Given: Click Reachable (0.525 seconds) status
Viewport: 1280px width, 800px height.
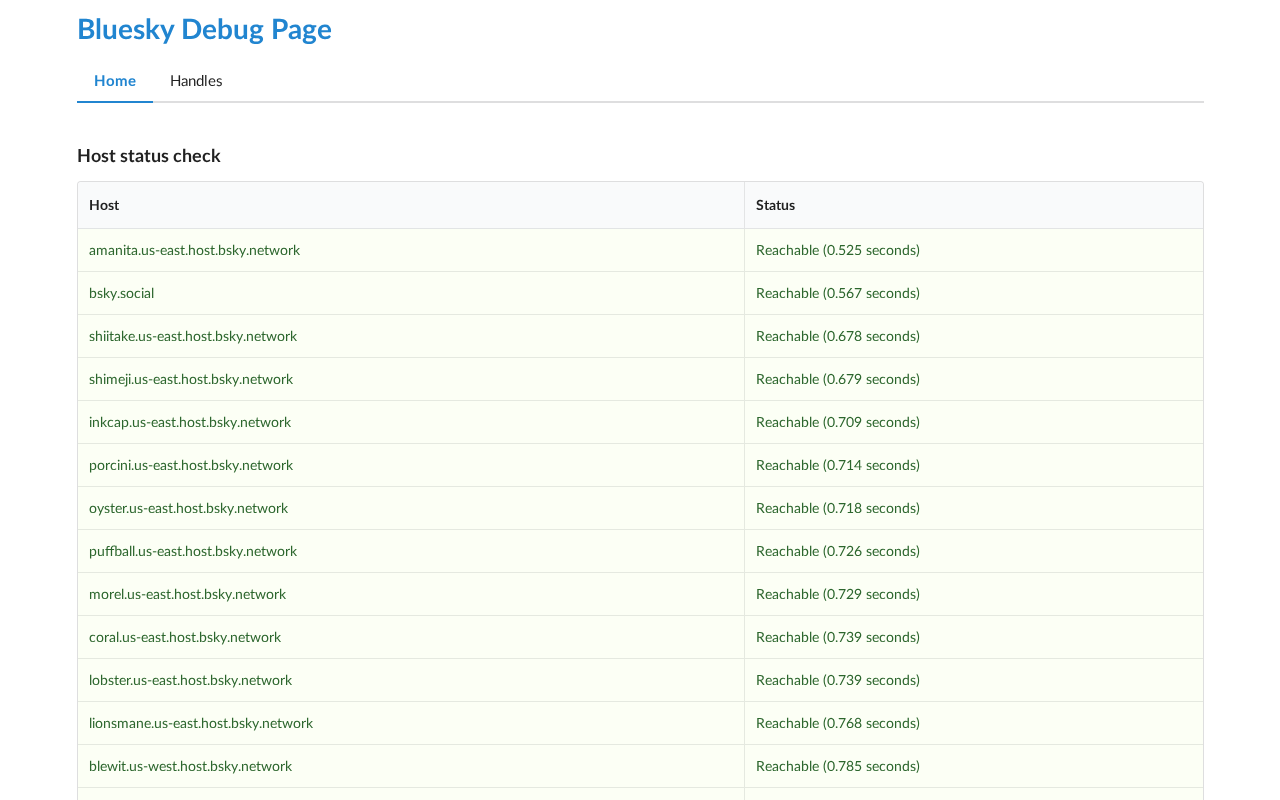Looking at the screenshot, I should (x=838, y=250).
